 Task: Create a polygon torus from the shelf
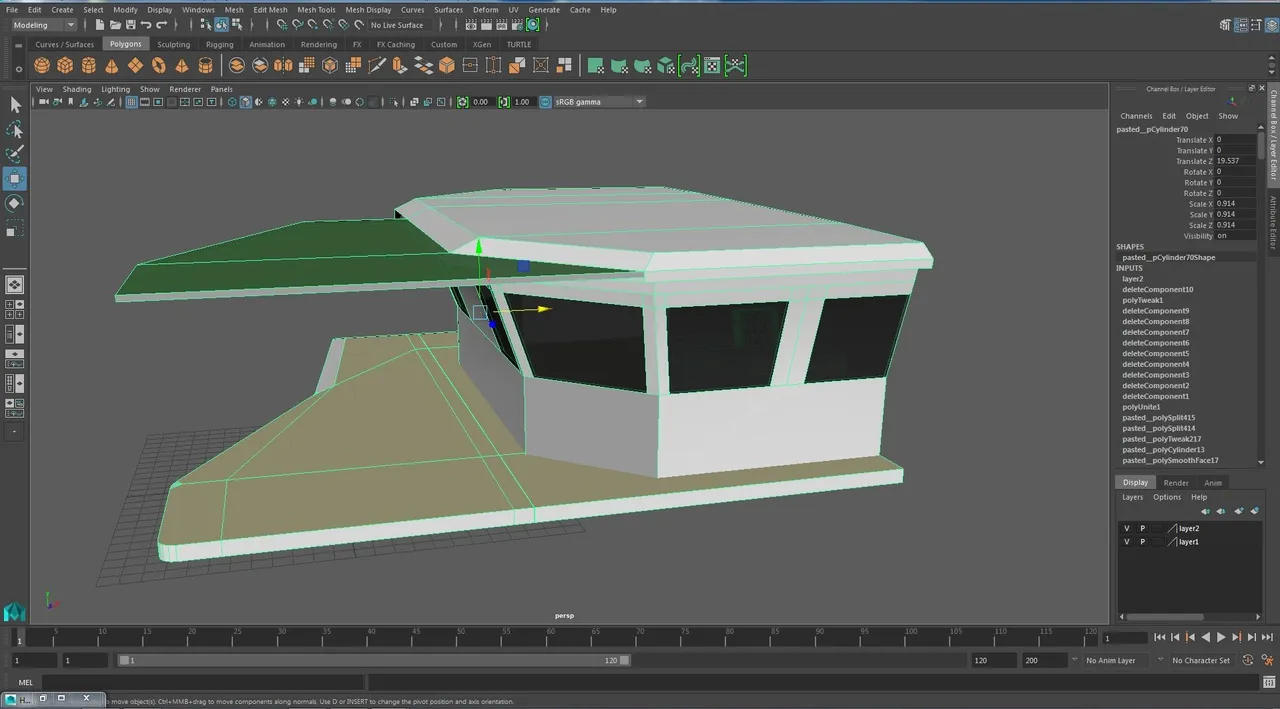pyautogui.click(x=158, y=66)
